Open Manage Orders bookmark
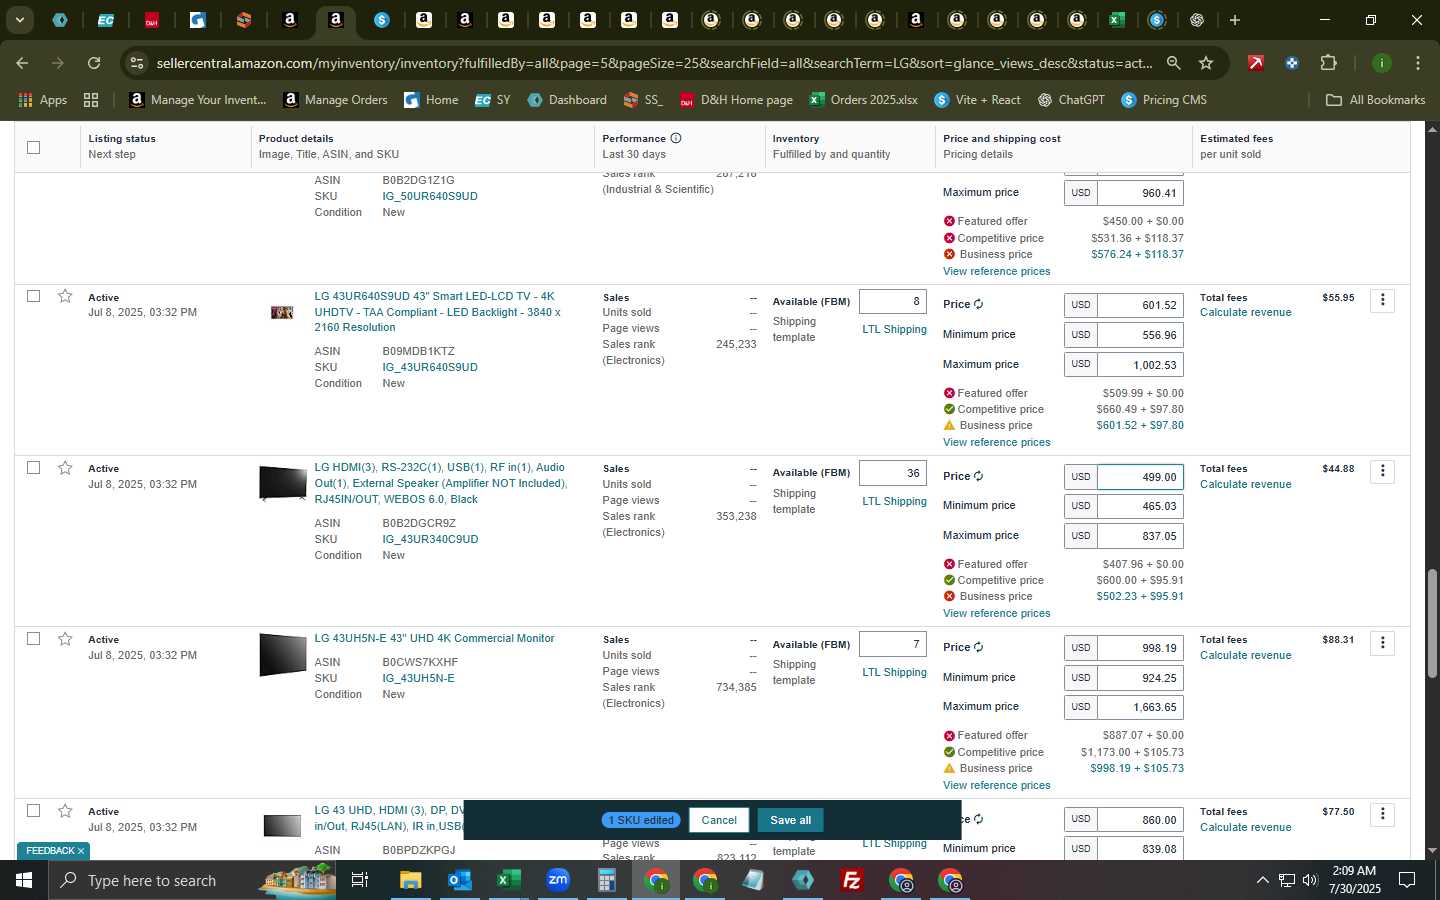The width and height of the screenshot is (1440, 900). point(335,100)
